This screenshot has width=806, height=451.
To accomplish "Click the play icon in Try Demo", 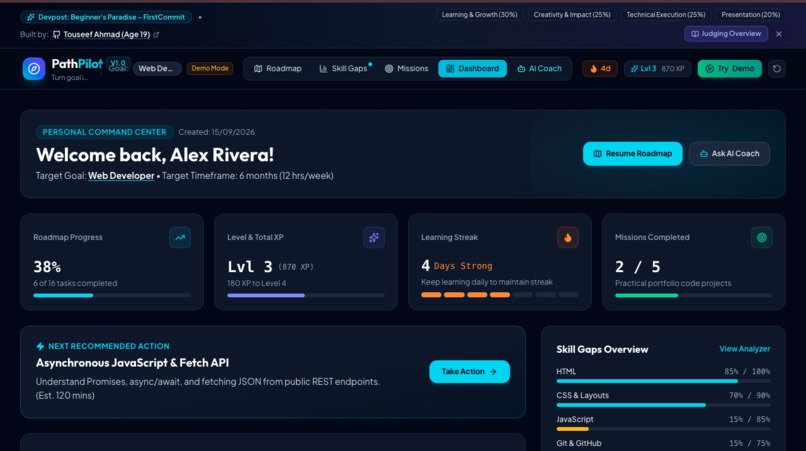I will coord(709,69).
